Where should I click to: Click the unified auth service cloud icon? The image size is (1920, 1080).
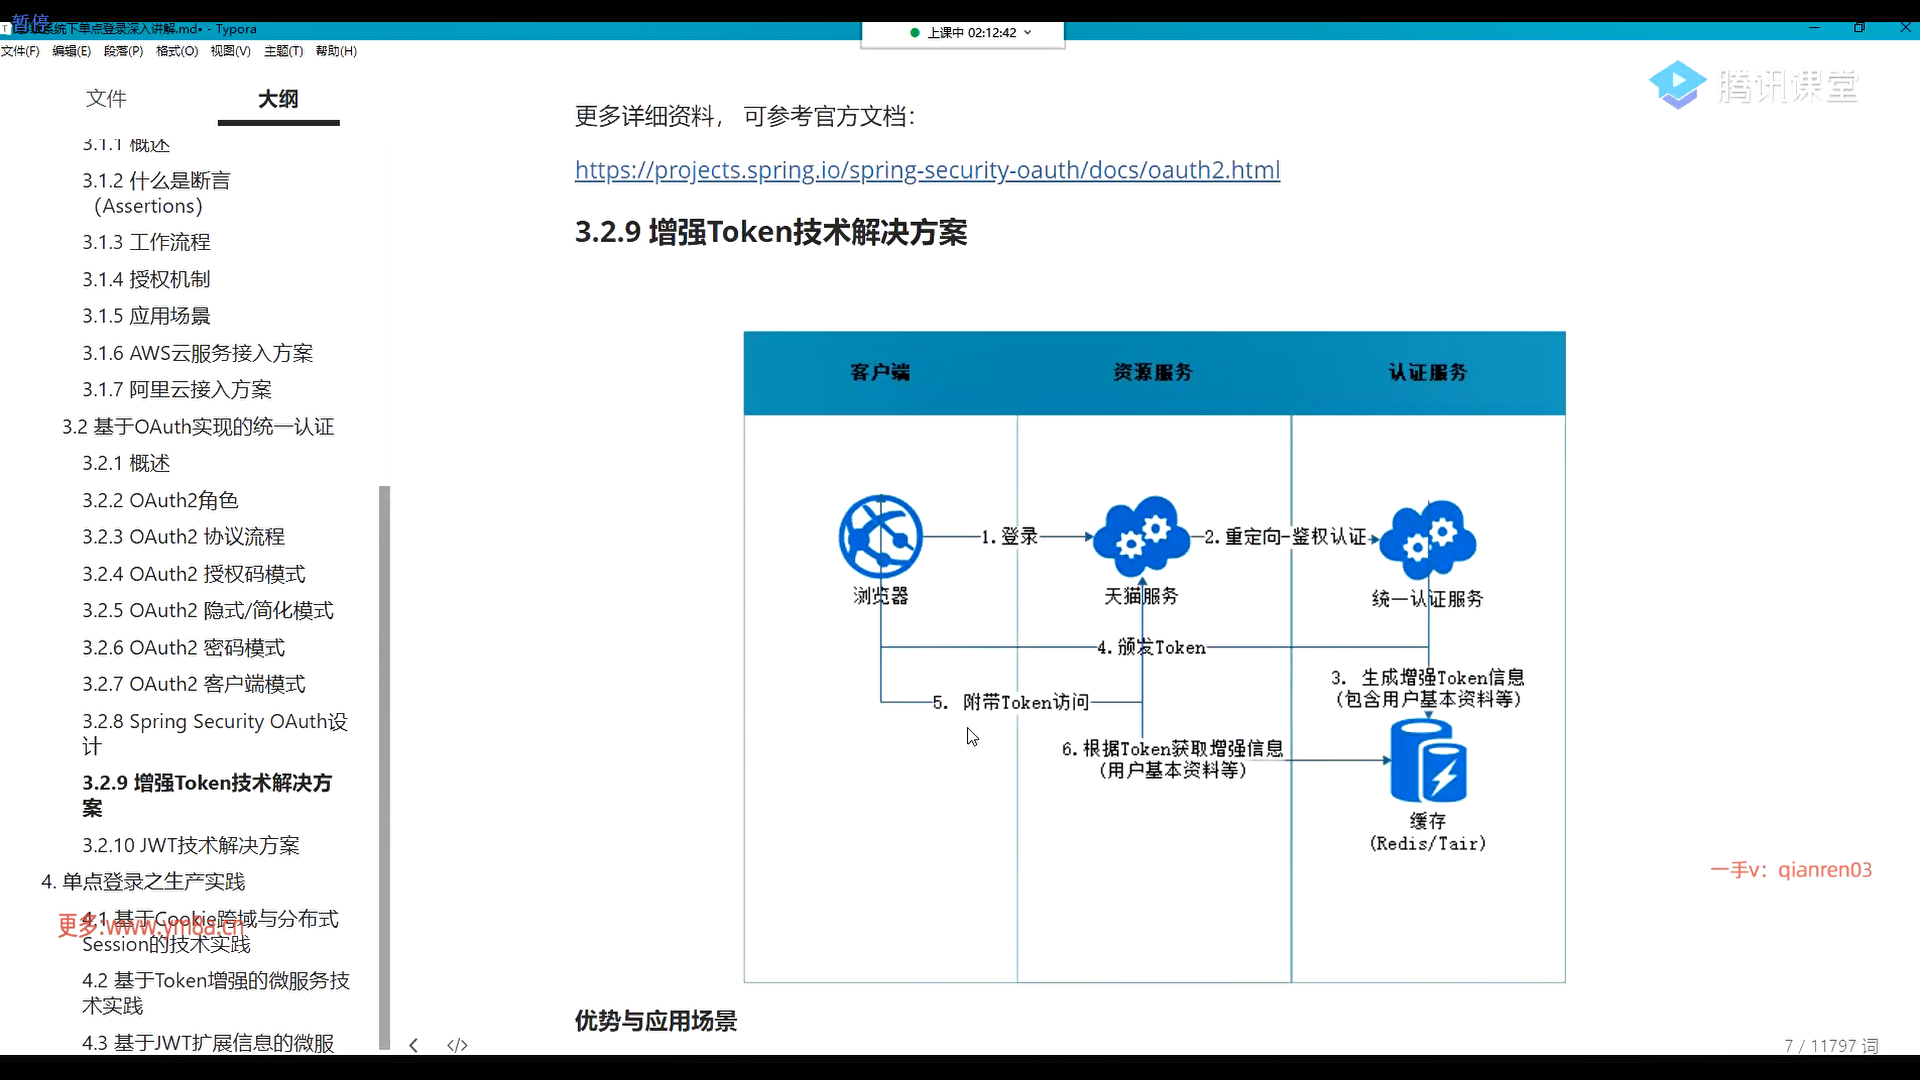pos(1428,540)
